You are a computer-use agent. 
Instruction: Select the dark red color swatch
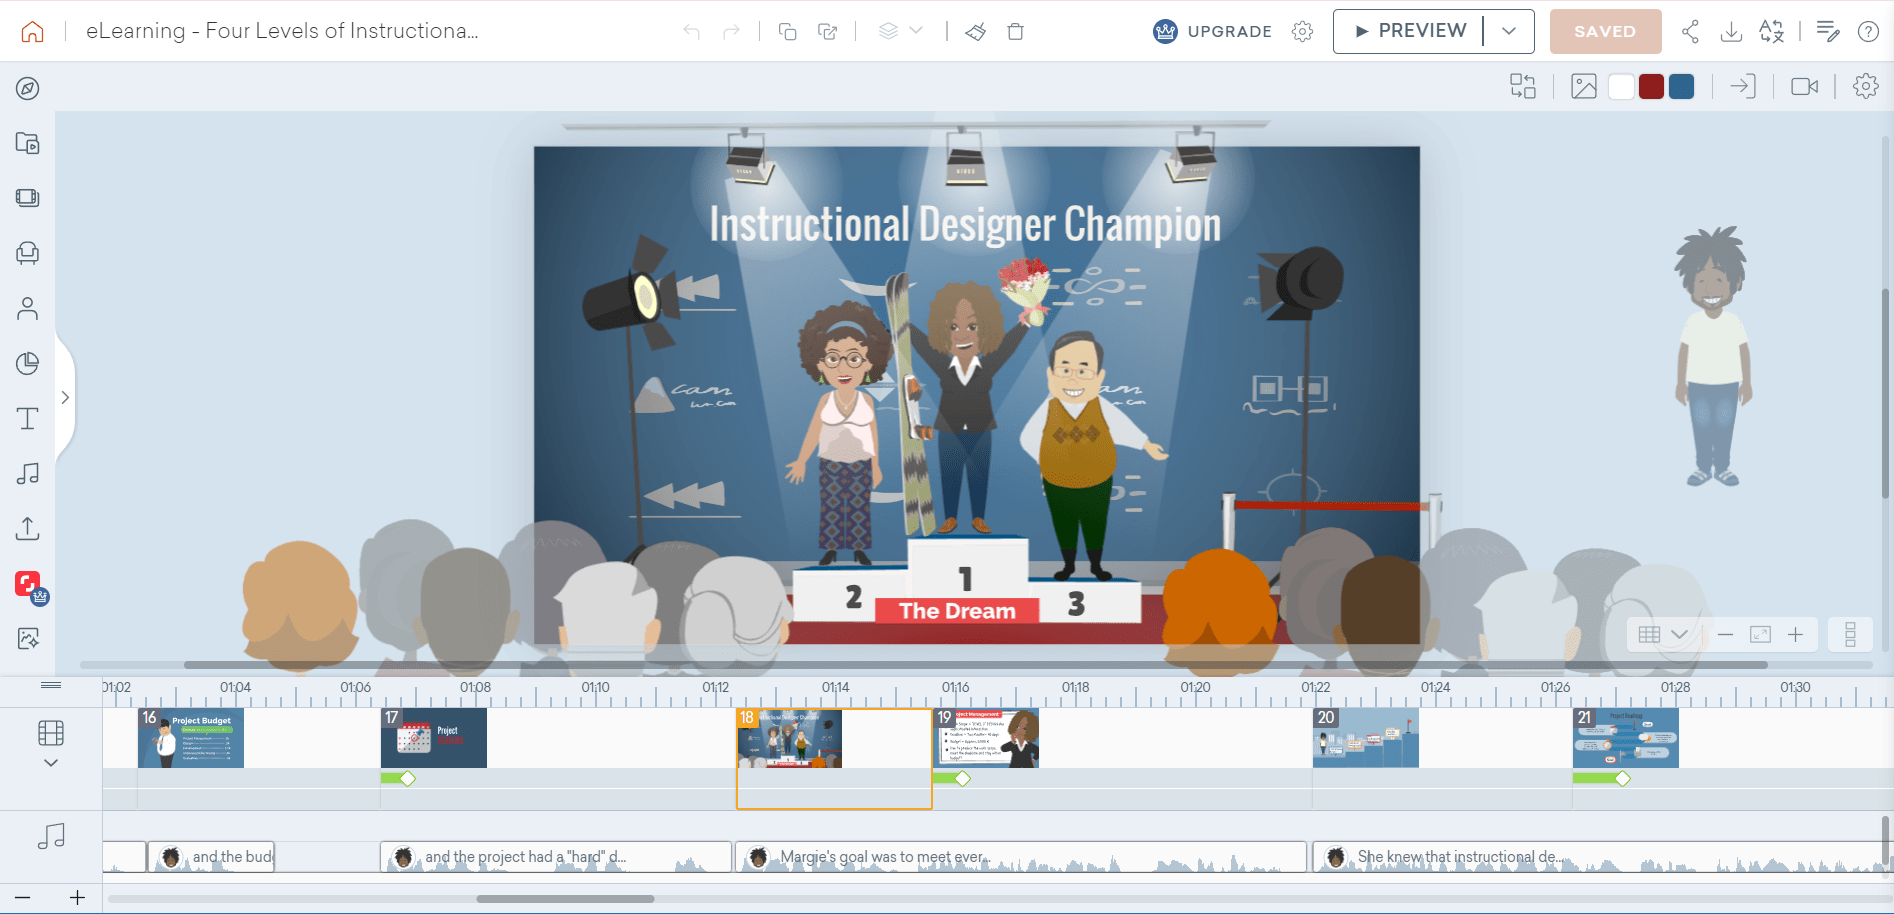(x=1651, y=86)
